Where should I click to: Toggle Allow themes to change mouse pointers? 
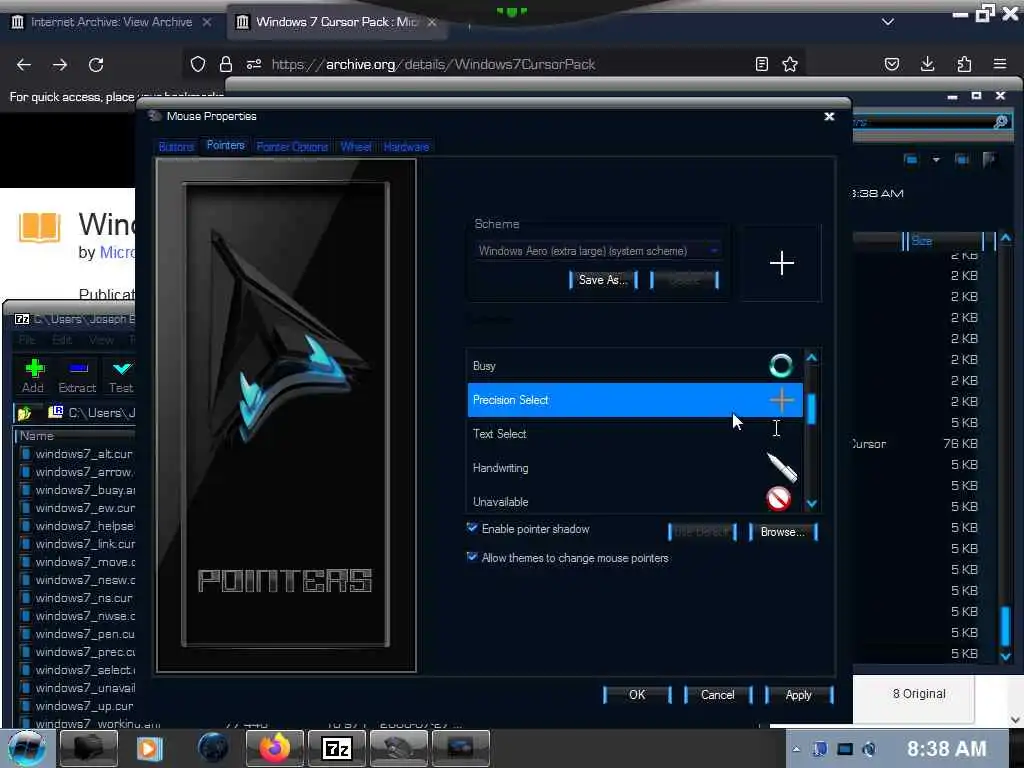472,557
